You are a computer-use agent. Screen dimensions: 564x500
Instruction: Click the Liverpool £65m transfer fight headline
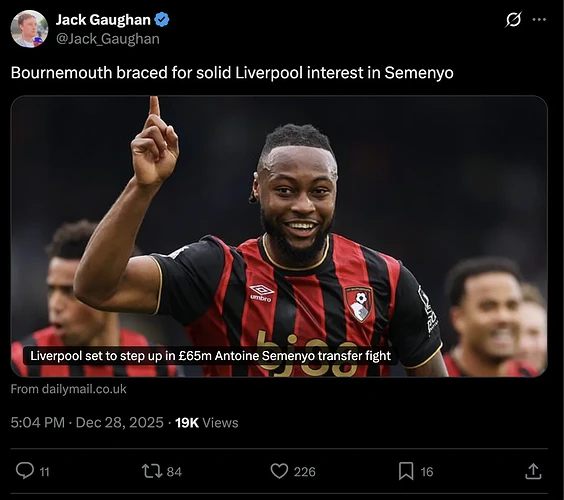click(210, 356)
